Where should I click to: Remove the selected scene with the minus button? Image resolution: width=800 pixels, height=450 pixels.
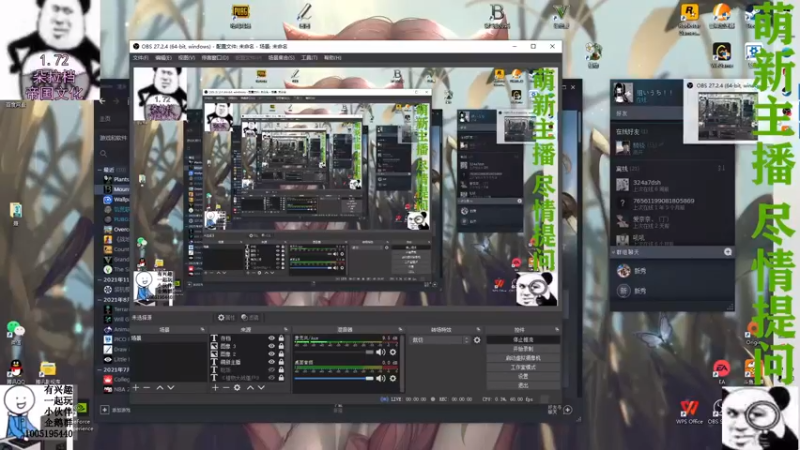146,388
